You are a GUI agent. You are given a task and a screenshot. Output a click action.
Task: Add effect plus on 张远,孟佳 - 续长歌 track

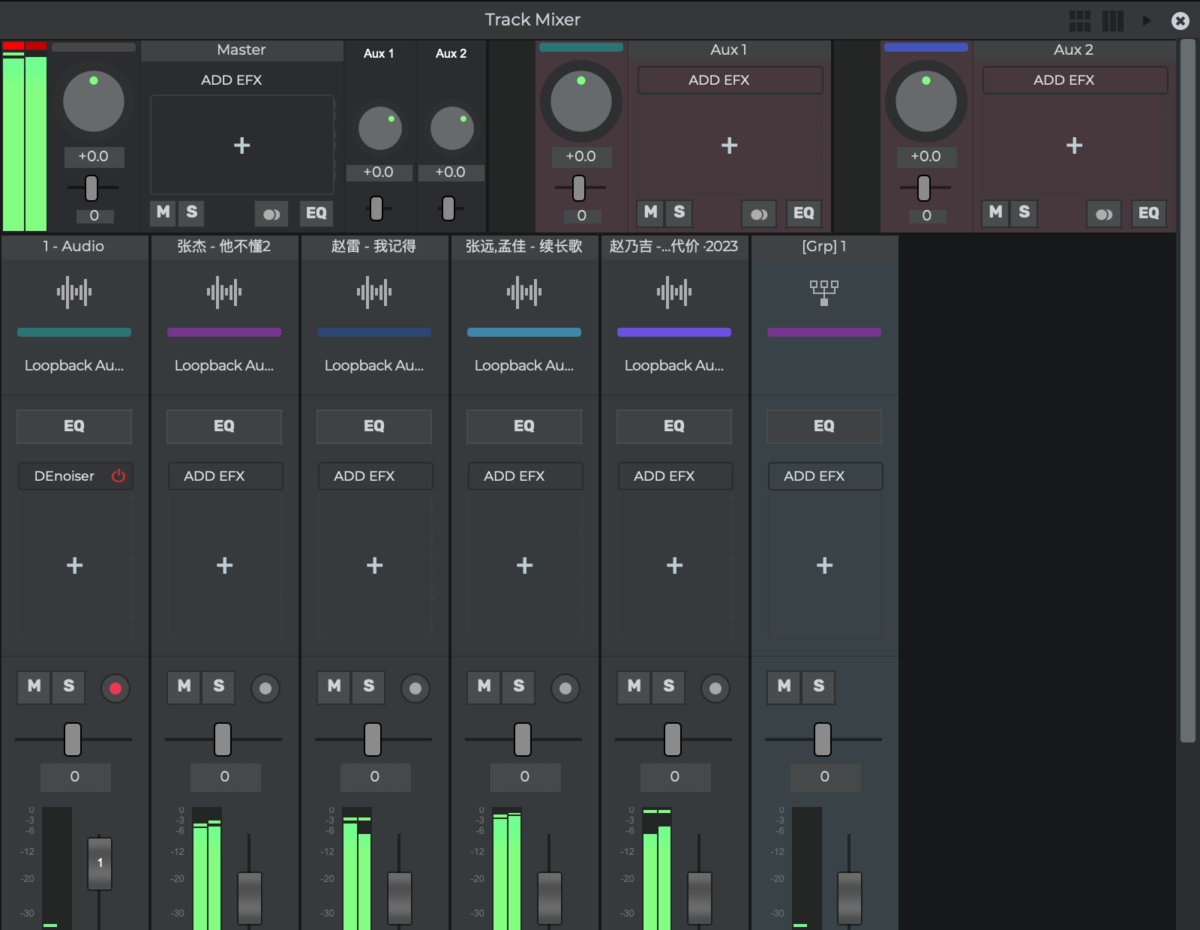(x=524, y=566)
